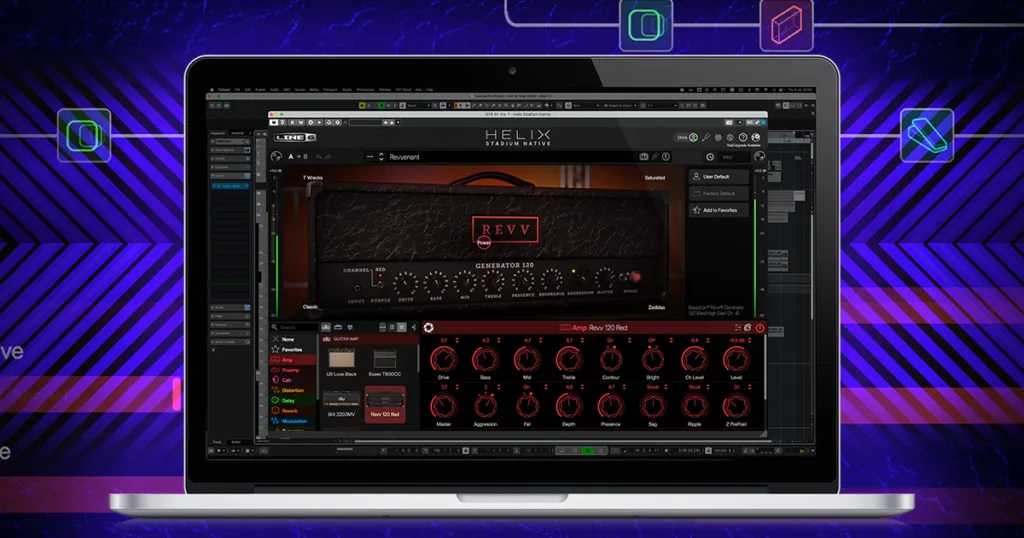Open the preset camera snapshot icon
Image resolution: width=1024 pixels, height=538 pixels.
[x=644, y=157]
